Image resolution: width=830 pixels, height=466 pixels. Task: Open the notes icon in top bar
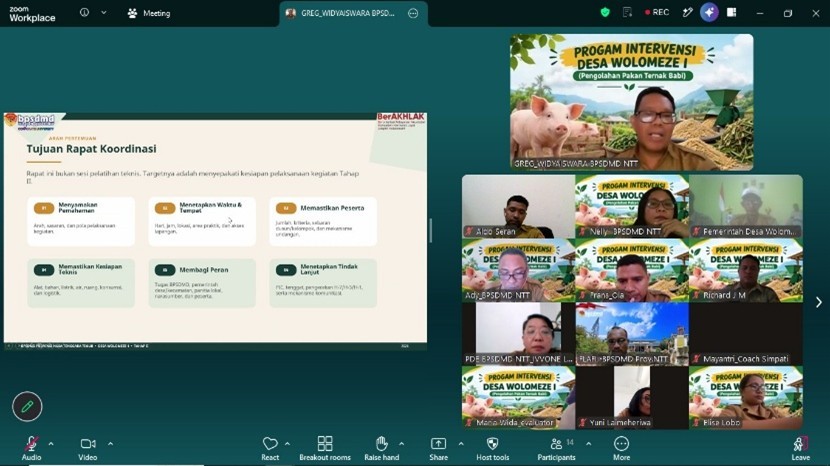(627, 12)
